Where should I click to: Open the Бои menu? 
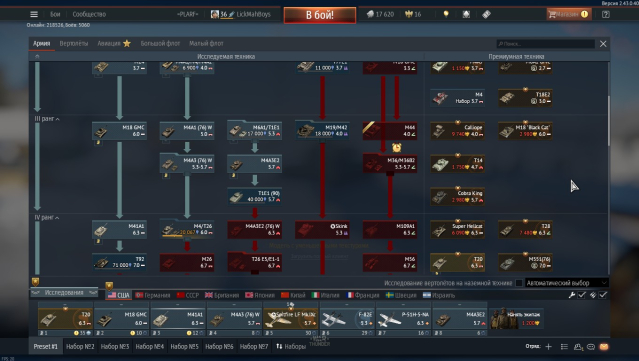[x=55, y=14]
